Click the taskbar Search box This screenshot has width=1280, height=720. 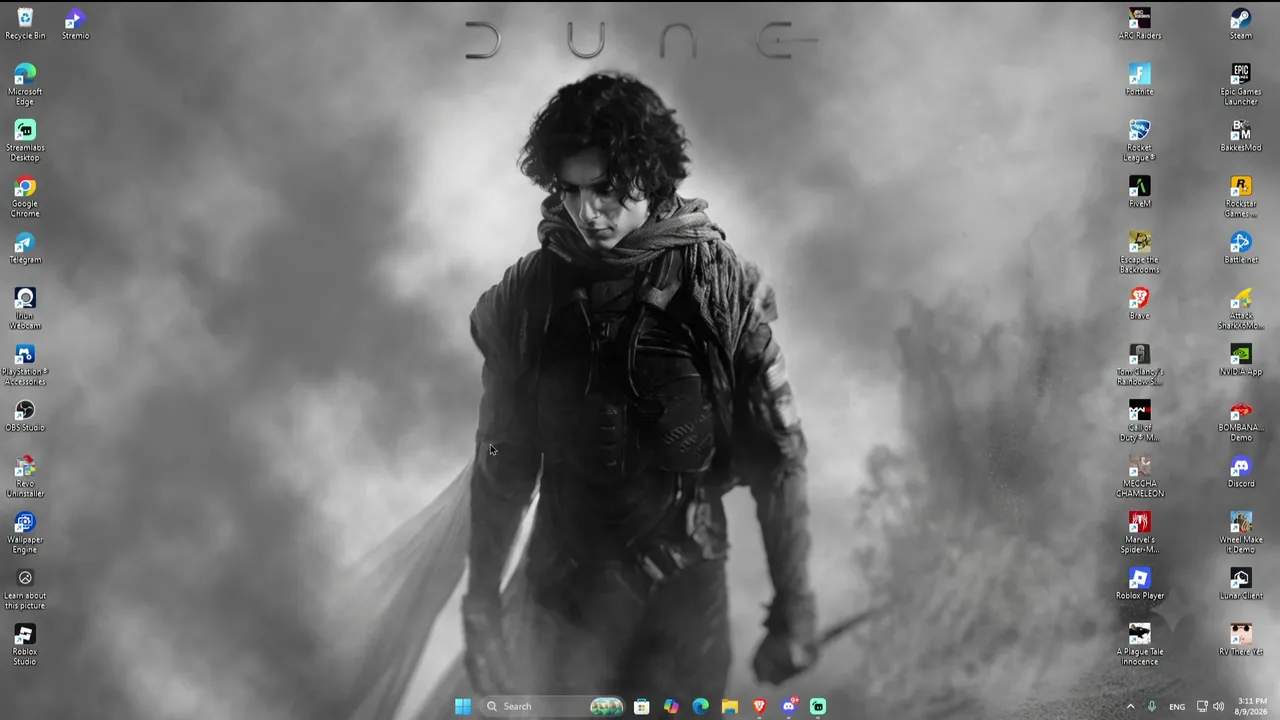[x=553, y=706]
